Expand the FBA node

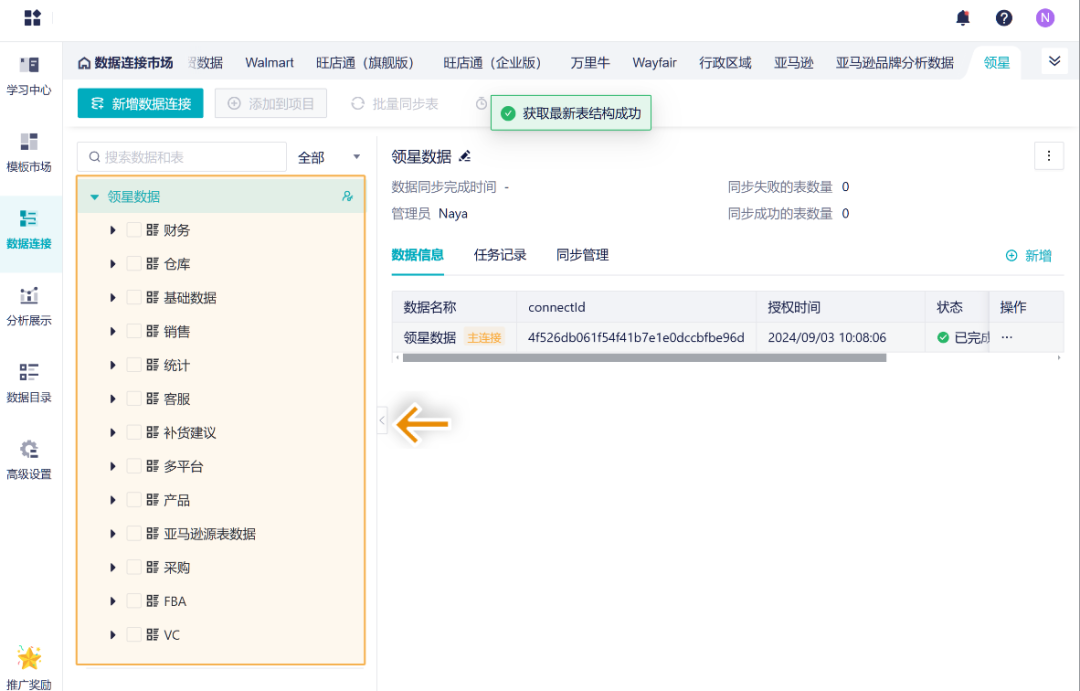pos(113,601)
